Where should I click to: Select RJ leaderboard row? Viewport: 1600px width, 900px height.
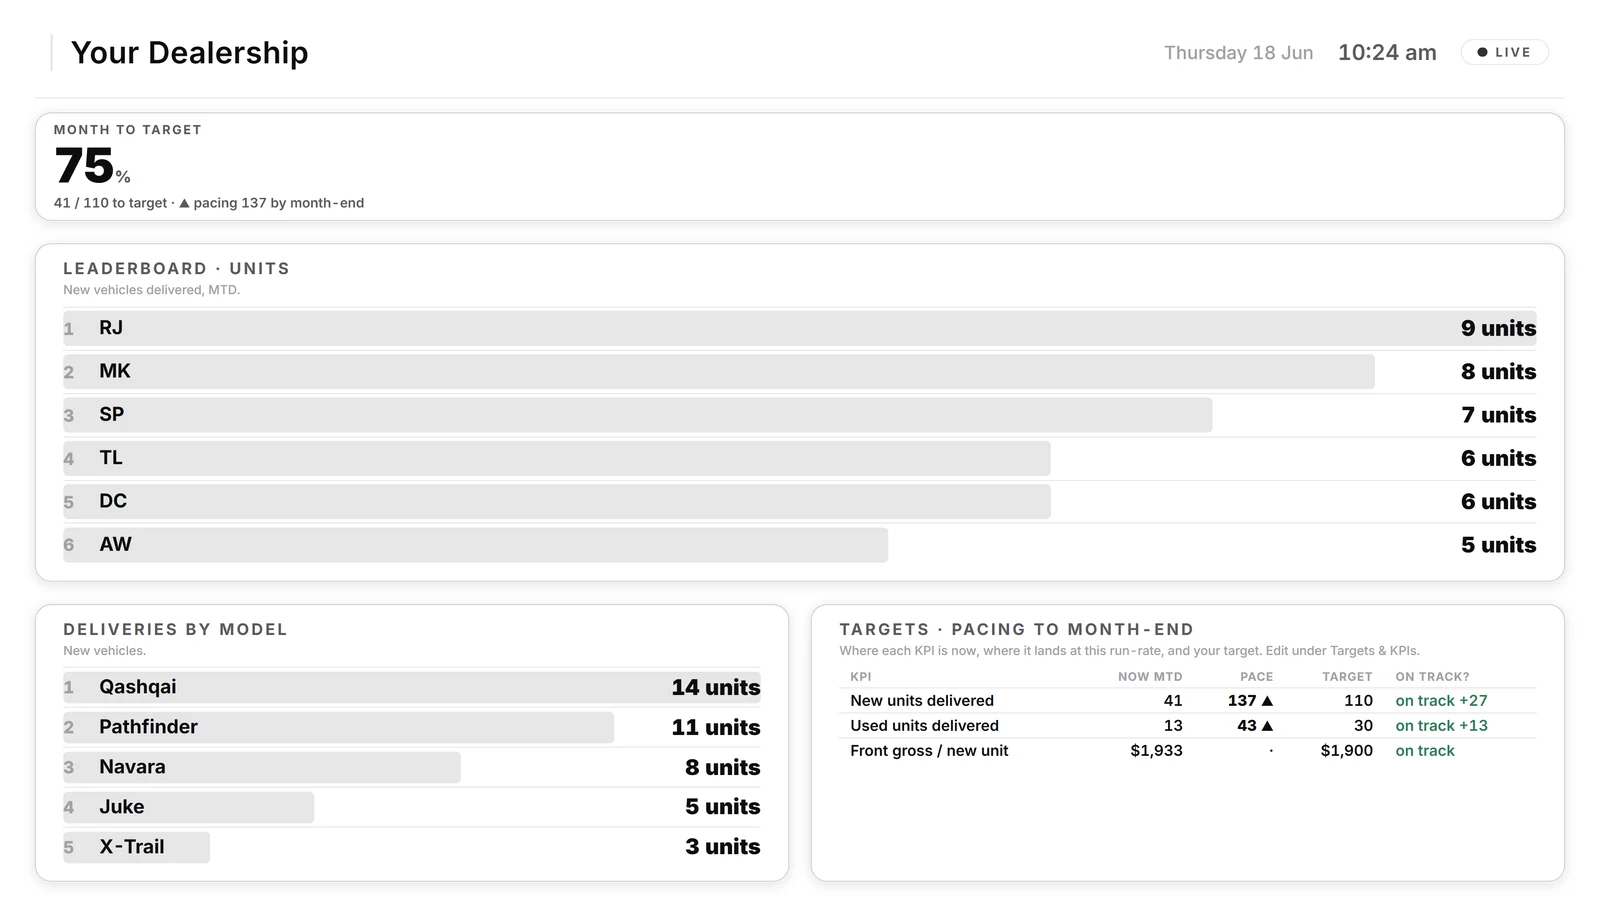[800, 328]
